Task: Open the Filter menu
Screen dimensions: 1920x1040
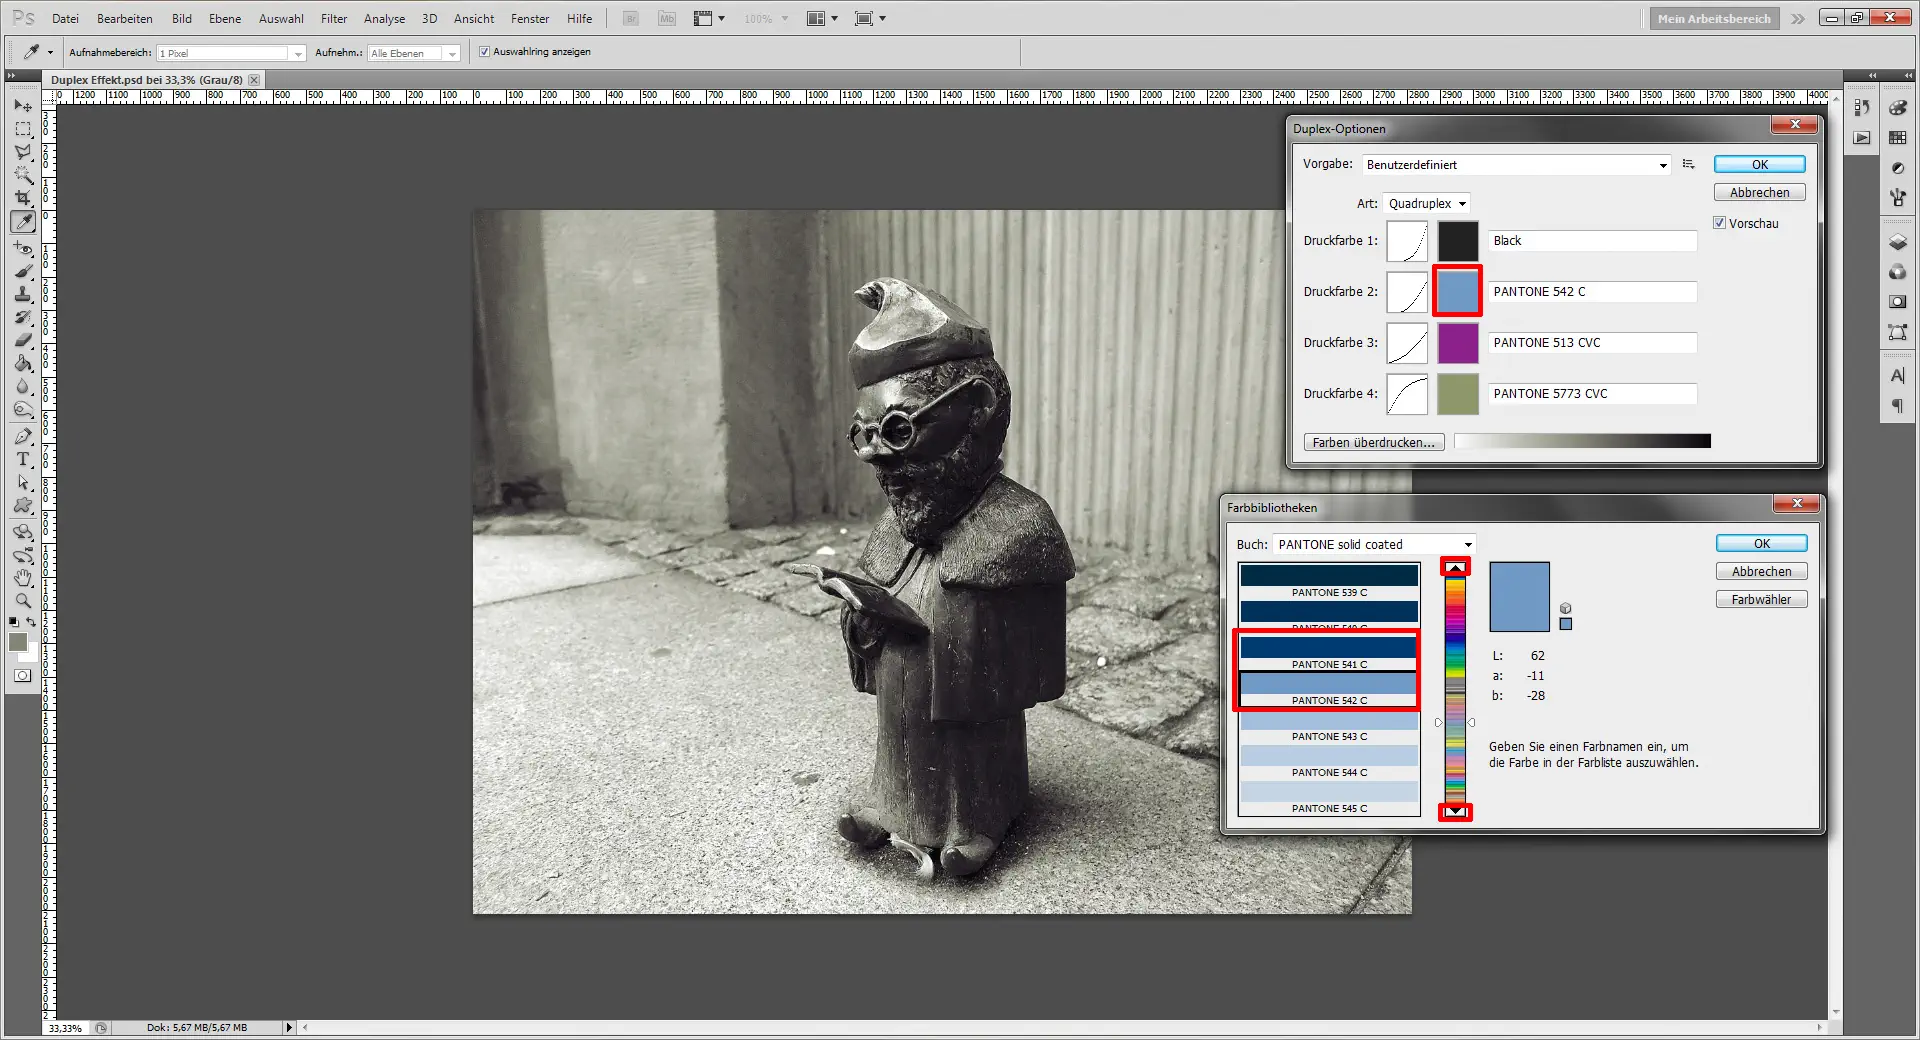Action: click(334, 18)
